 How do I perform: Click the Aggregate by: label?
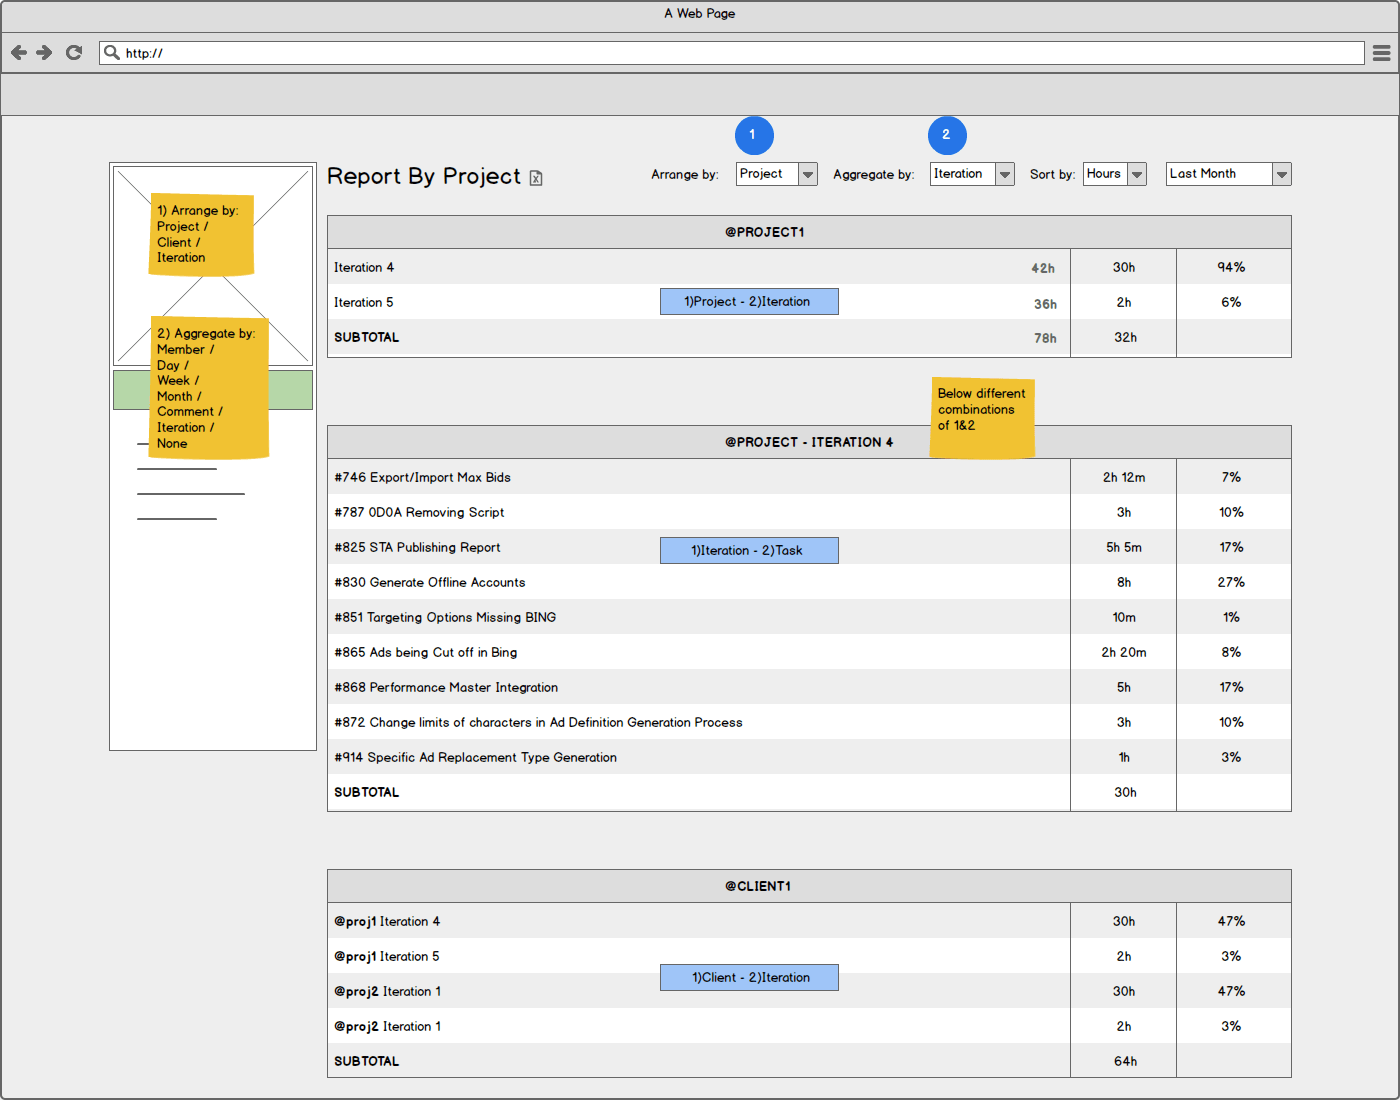coord(874,174)
